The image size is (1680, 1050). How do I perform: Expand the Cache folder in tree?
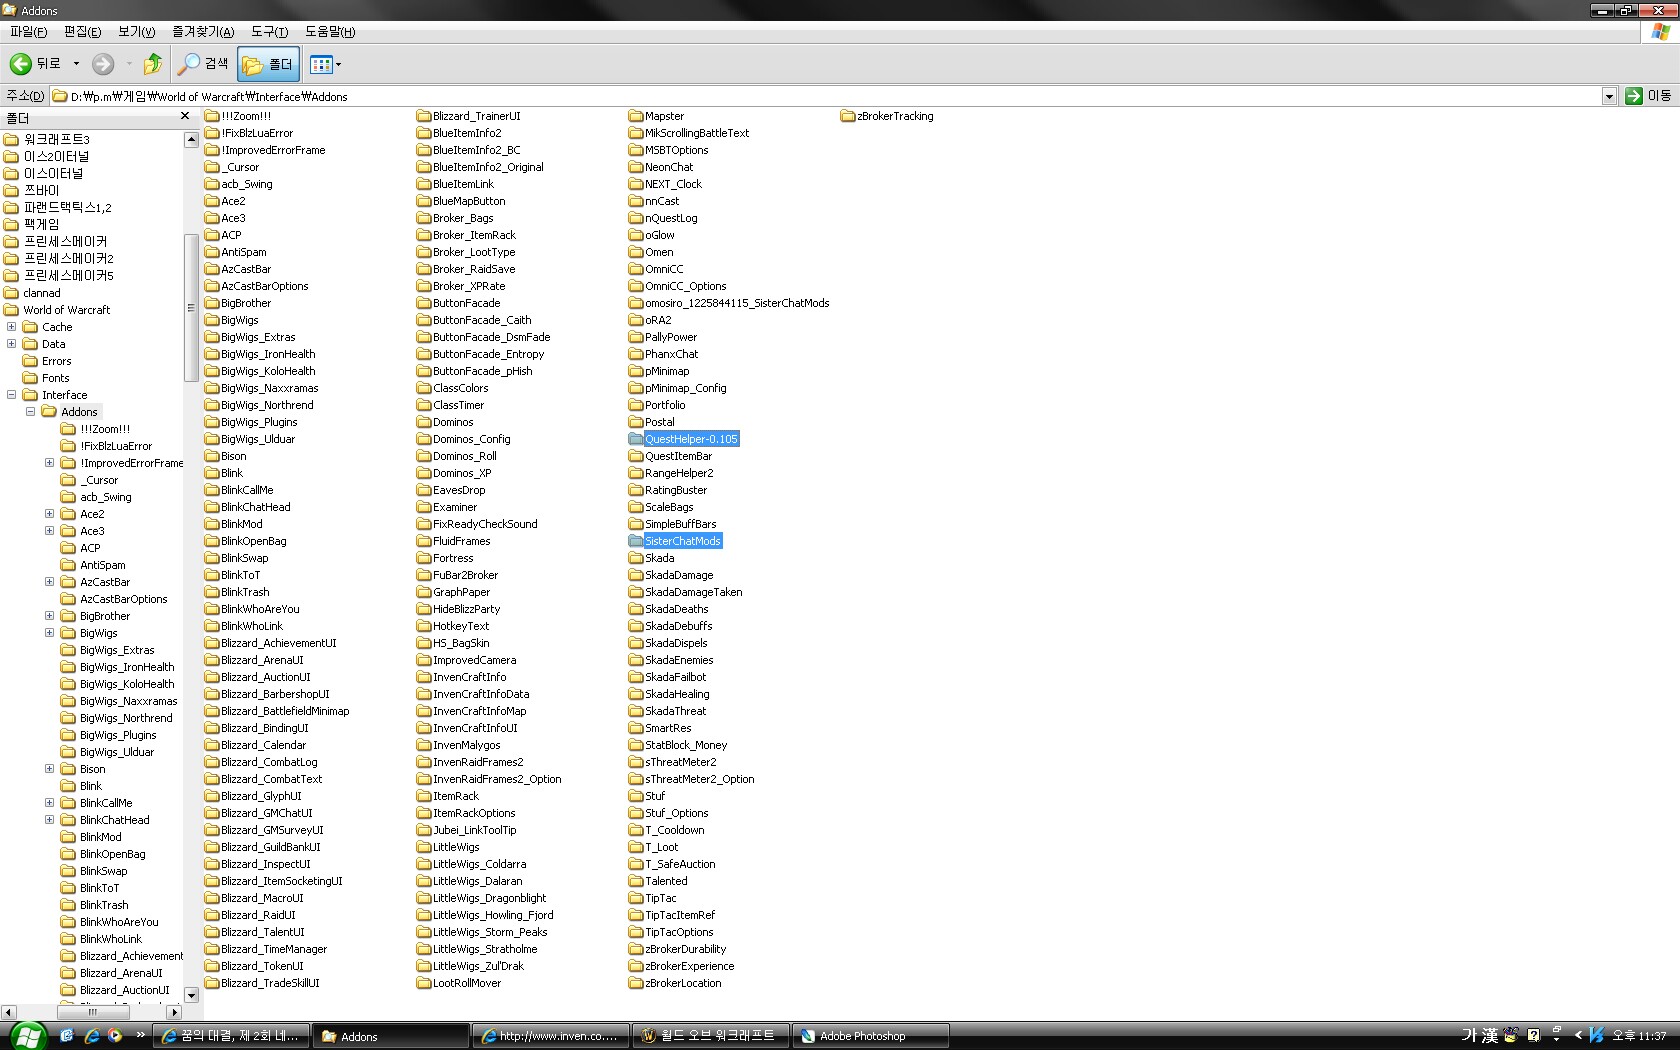coord(12,327)
